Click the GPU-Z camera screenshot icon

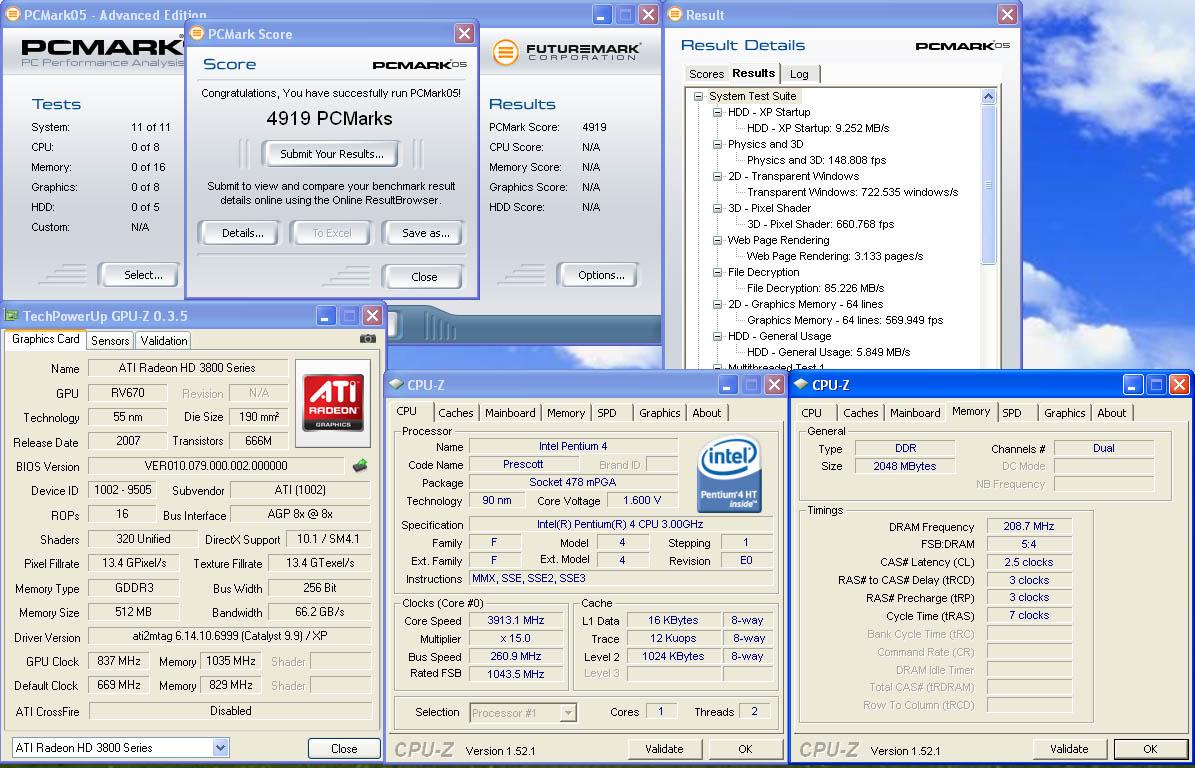[x=367, y=339]
